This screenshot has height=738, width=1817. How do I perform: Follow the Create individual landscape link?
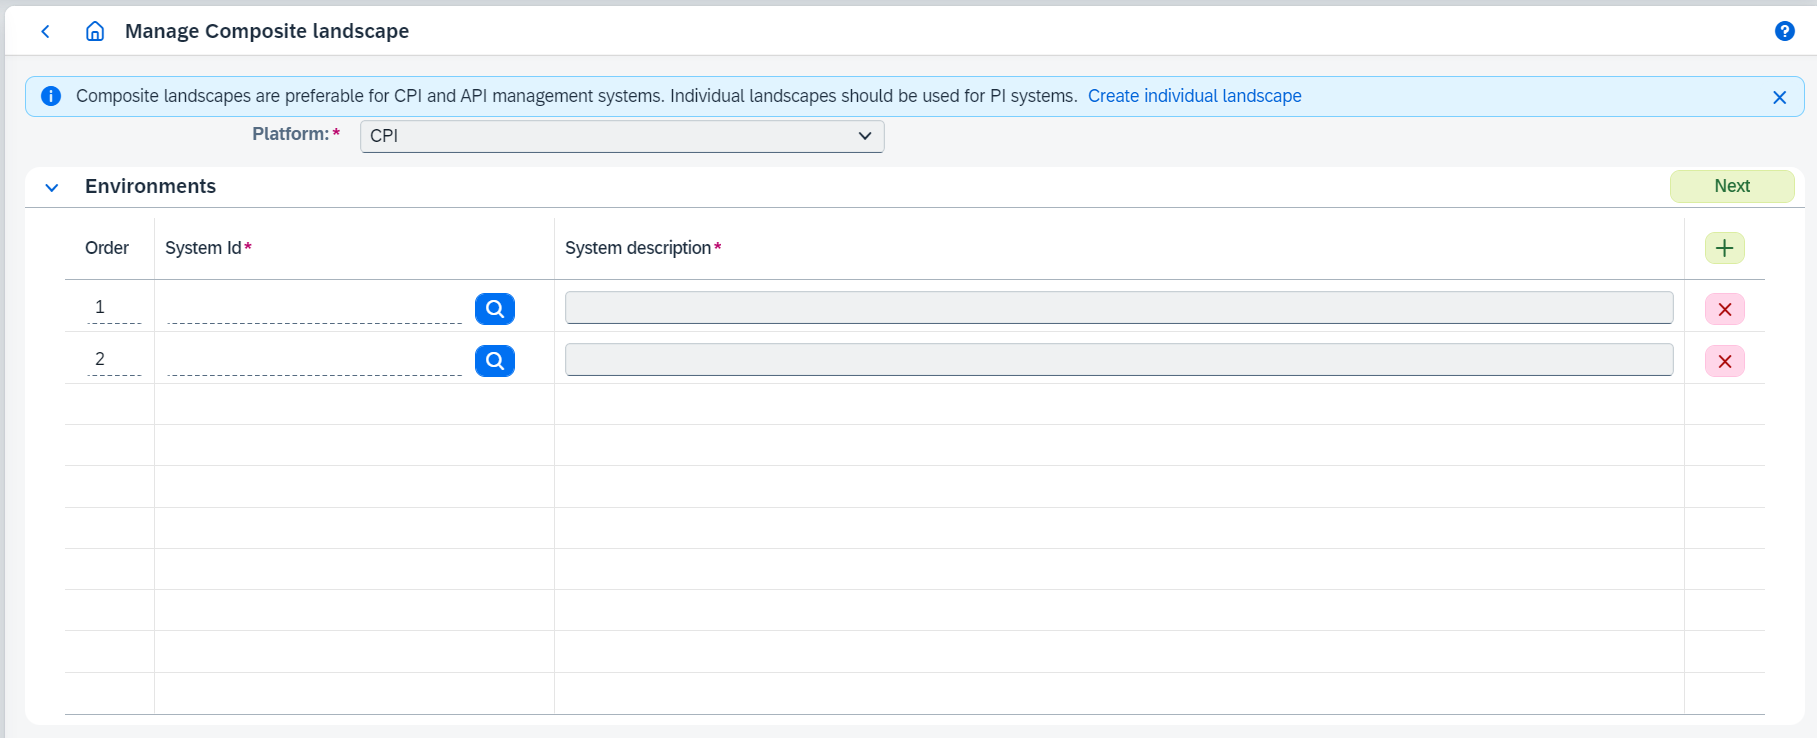click(1194, 96)
